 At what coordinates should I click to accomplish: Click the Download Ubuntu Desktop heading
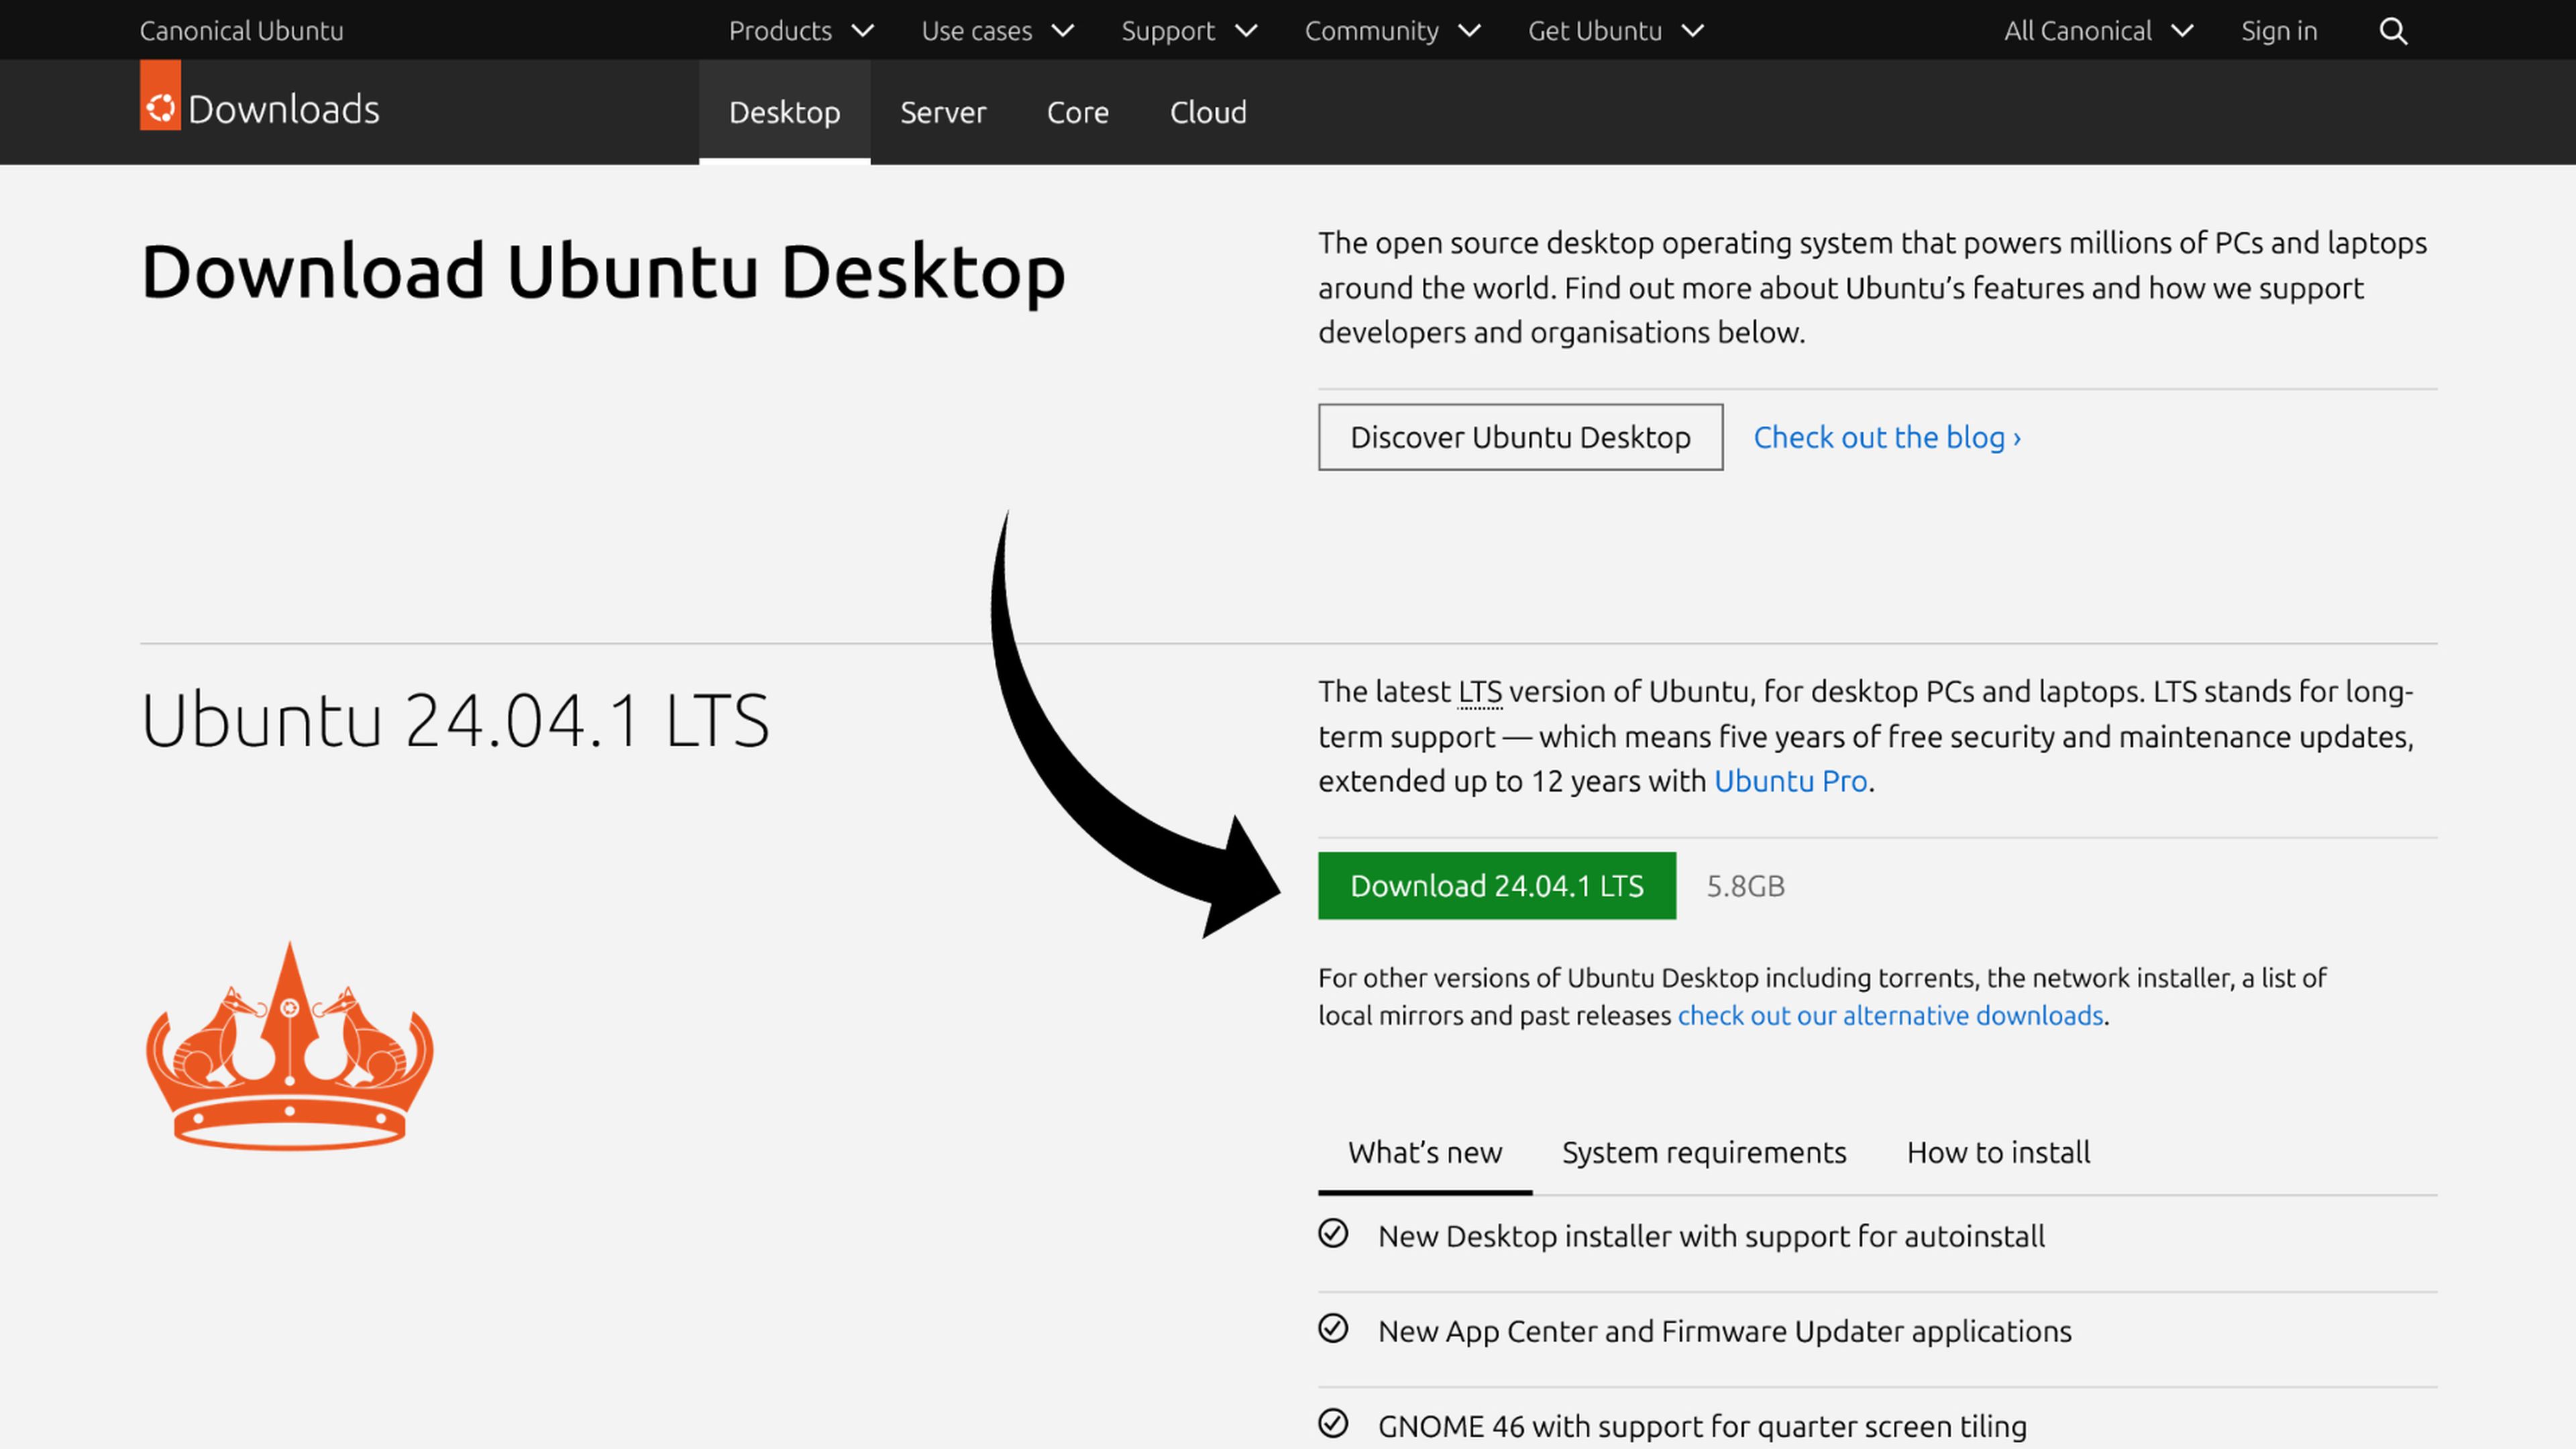pyautogui.click(x=603, y=271)
